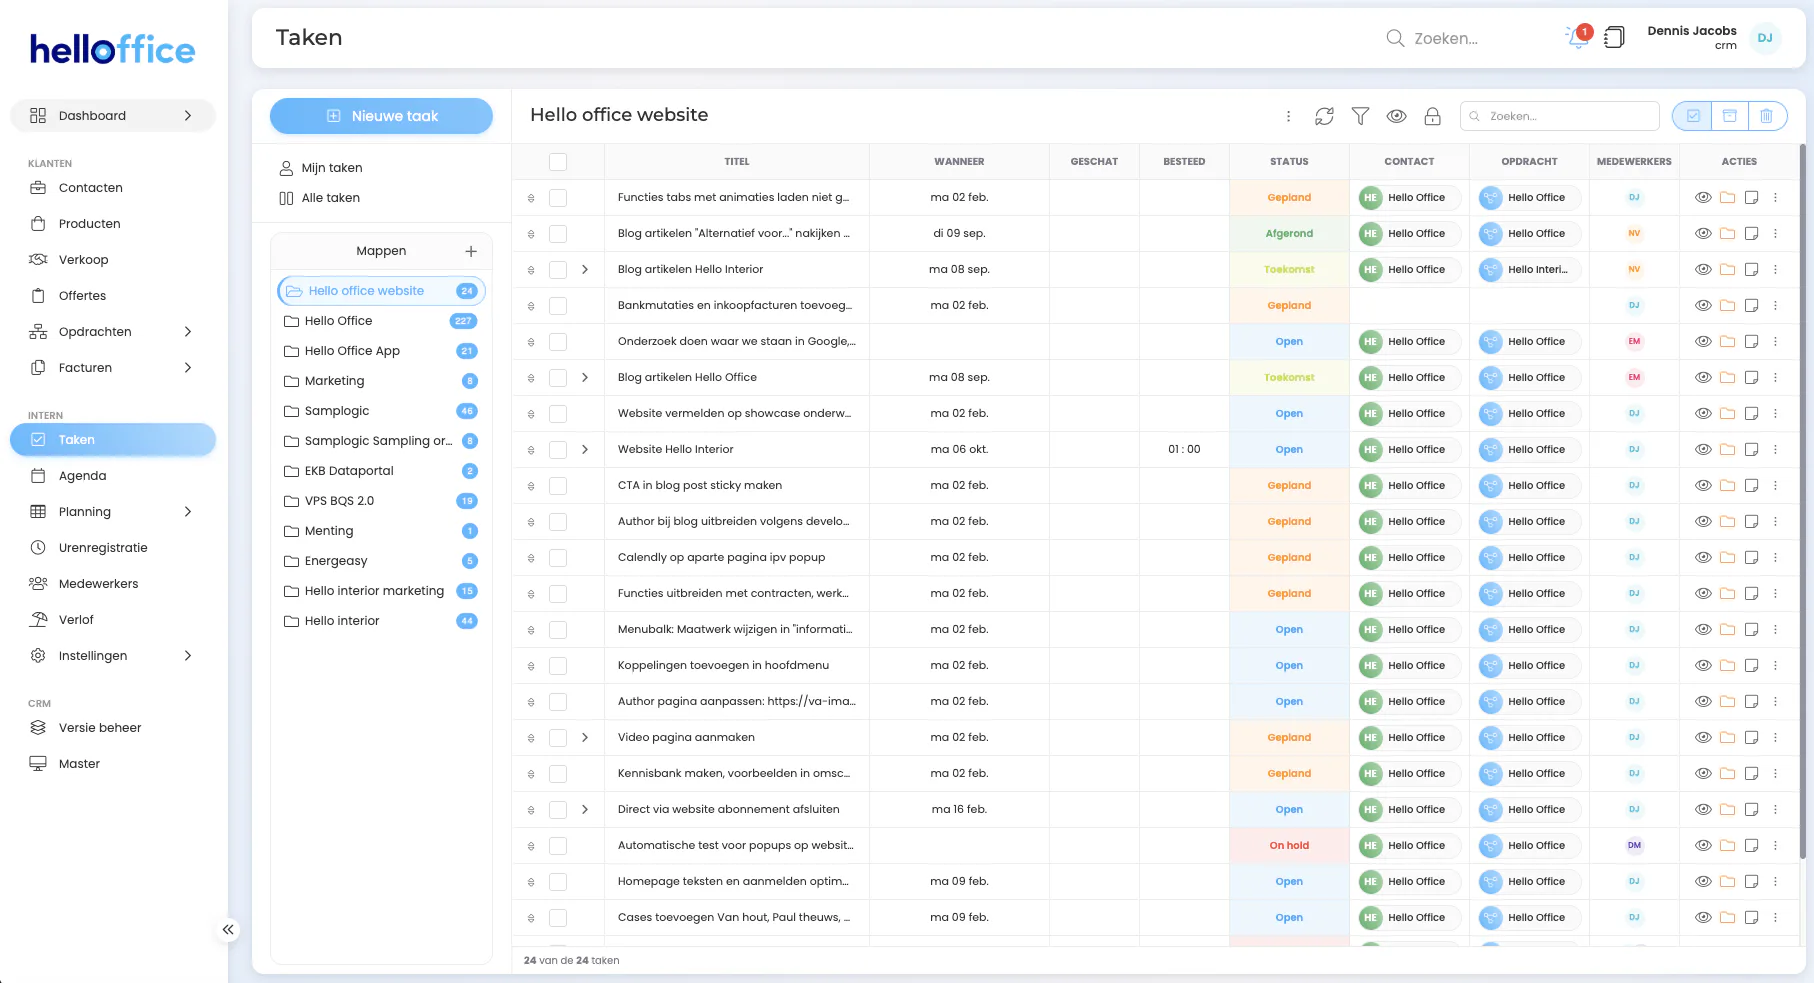The width and height of the screenshot is (1814, 983).
Task: Expand subtasks of 'Website Hello Interior'
Action: point(585,449)
